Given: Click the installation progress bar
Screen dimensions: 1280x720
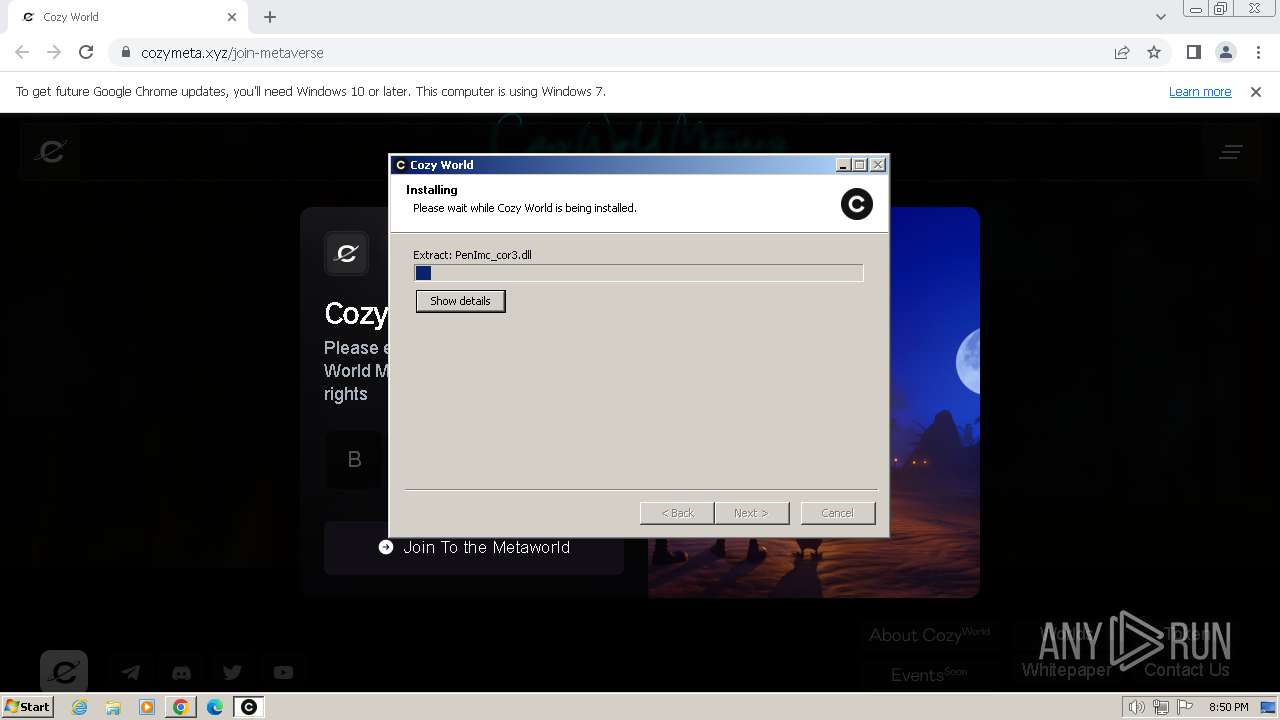Looking at the screenshot, I should tap(638, 273).
